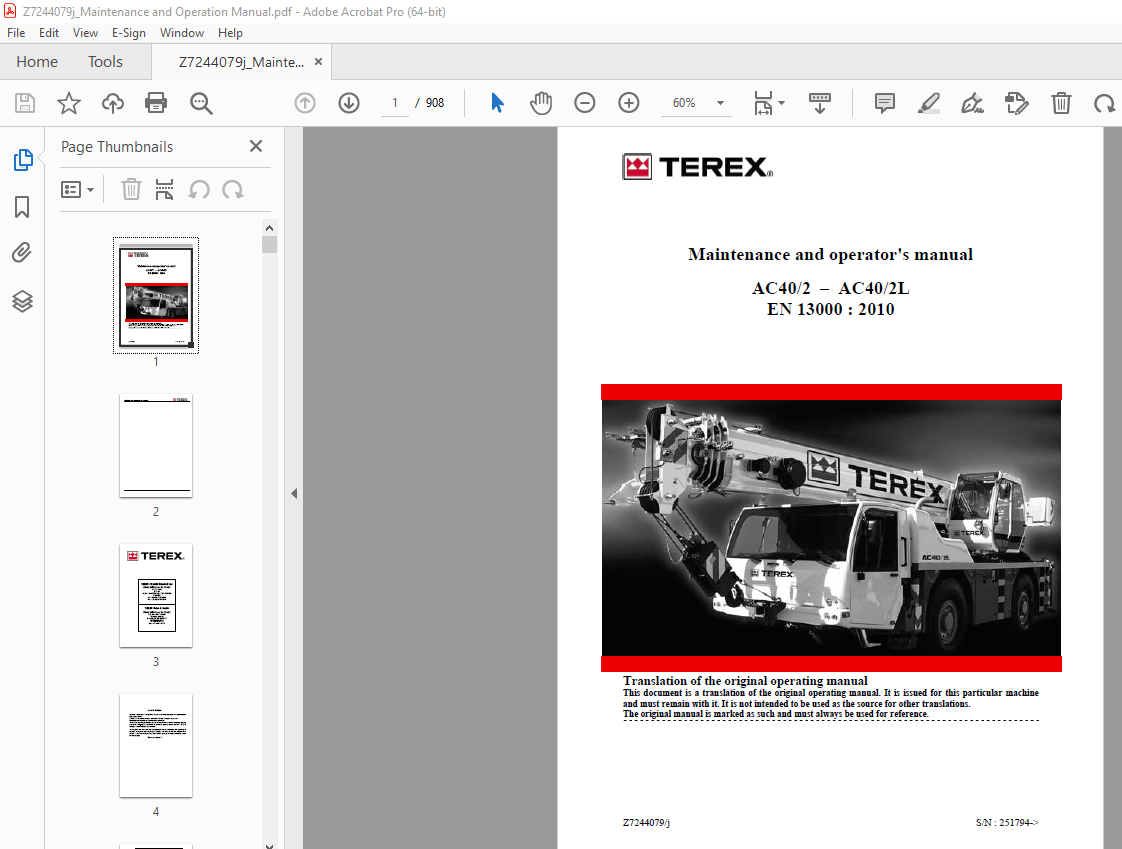The width and height of the screenshot is (1122, 849).
Task: Open the scrolling and read mode tool
Action: point(820,103)
